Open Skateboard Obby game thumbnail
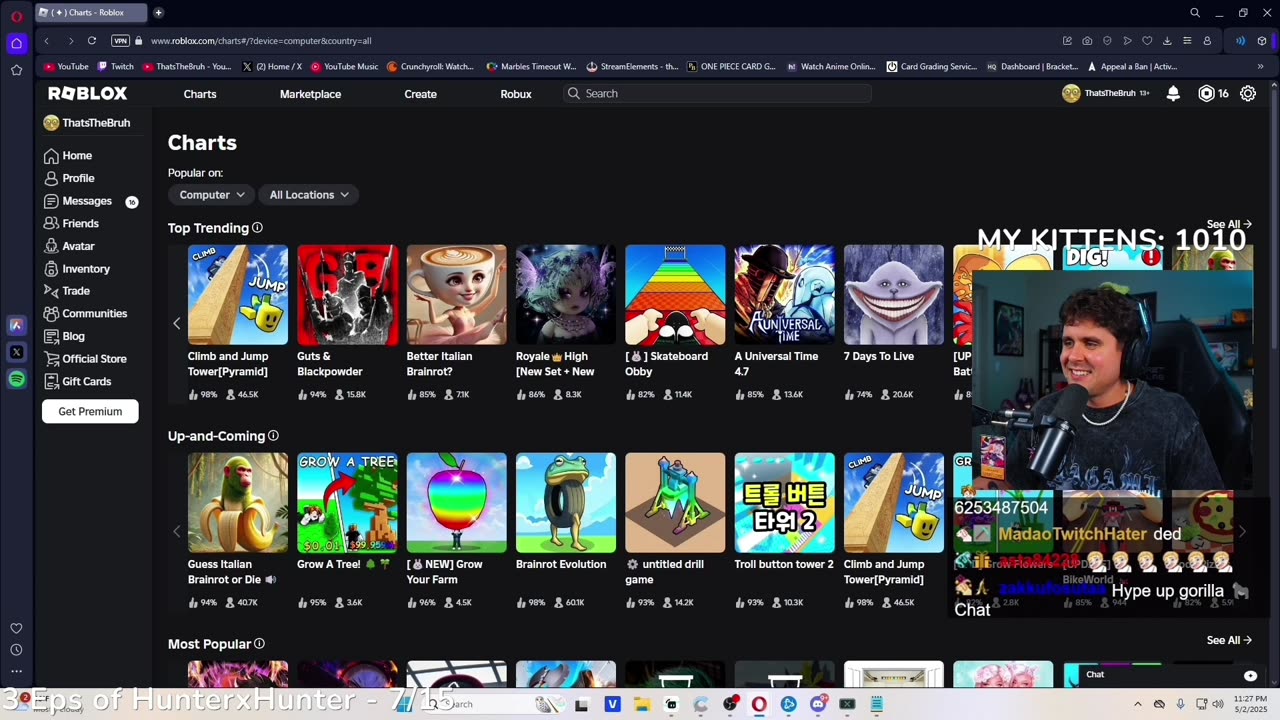The image size is (1280, 720). tap(675, 295)
